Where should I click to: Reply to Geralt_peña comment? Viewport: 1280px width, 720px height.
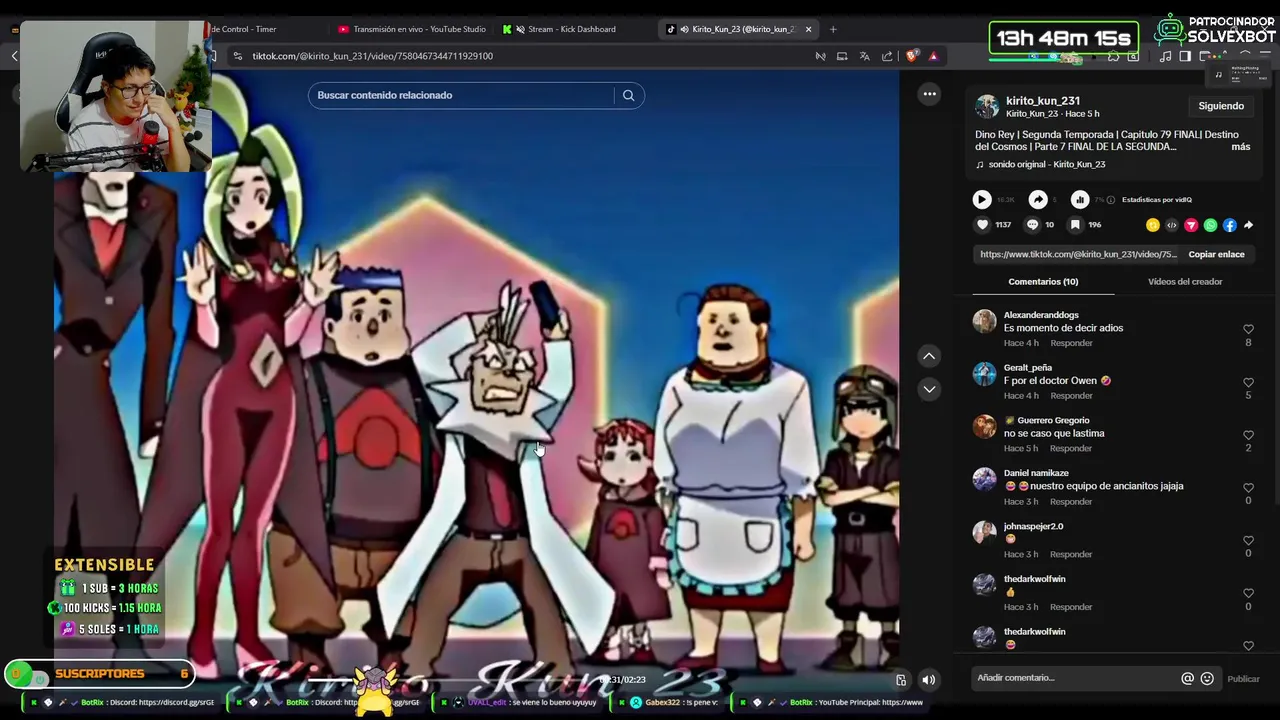1071,396
